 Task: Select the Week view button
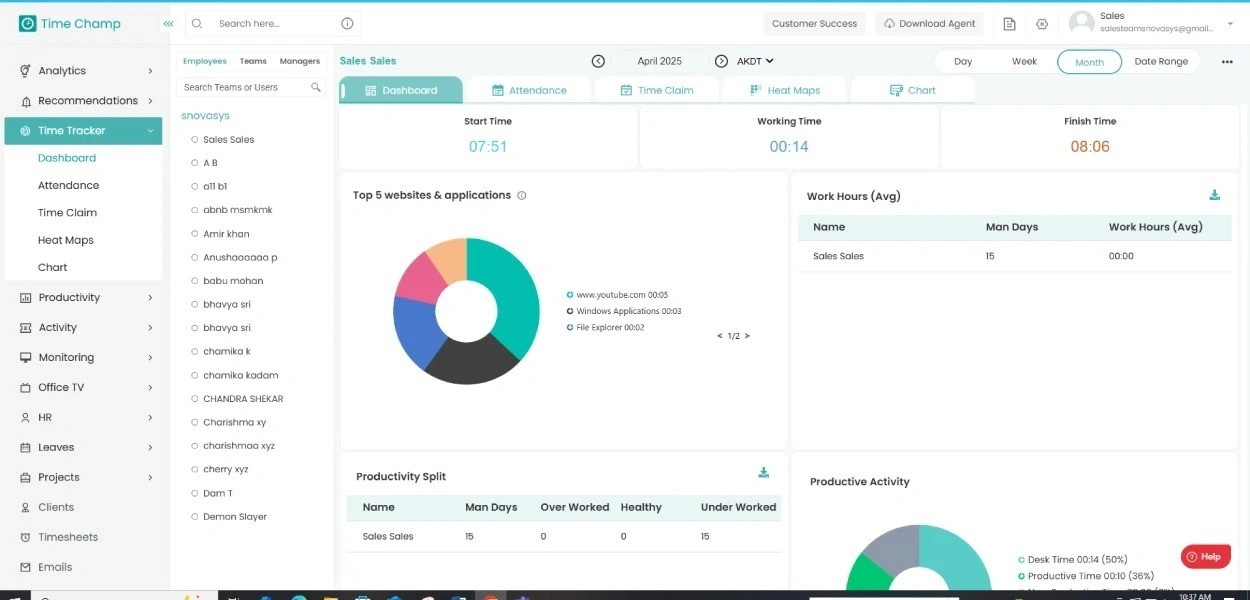pyautogui.click(x=1024, y=62)
